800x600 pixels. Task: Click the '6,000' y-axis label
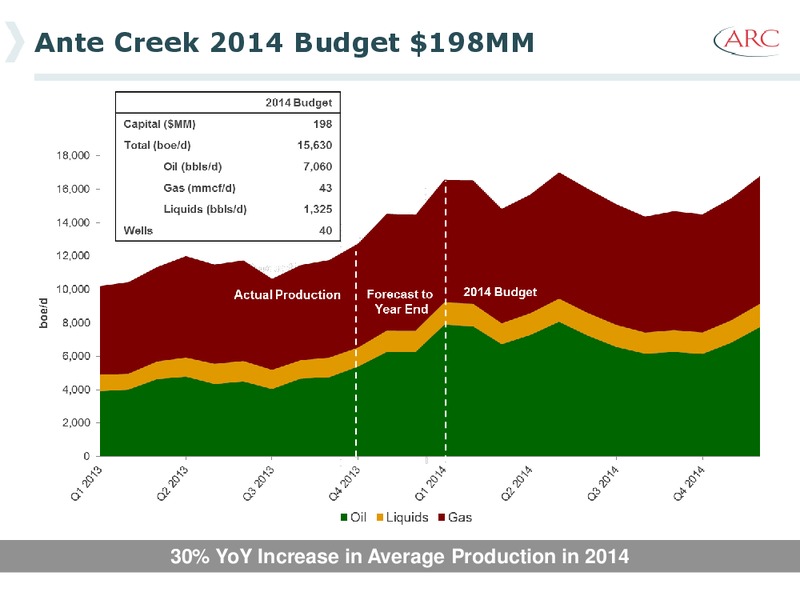point(76,356)
